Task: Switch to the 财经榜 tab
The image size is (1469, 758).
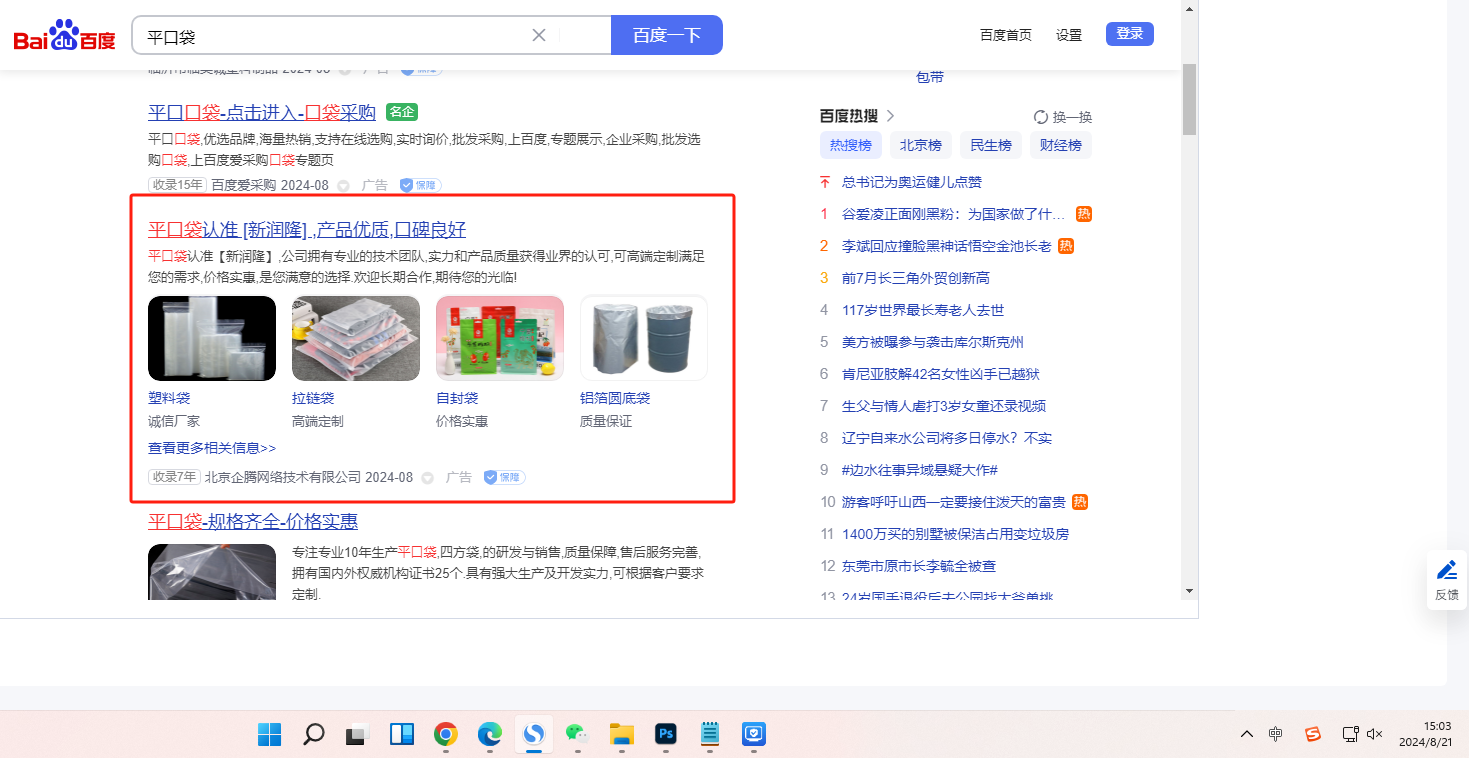Action: (1061, 145)
